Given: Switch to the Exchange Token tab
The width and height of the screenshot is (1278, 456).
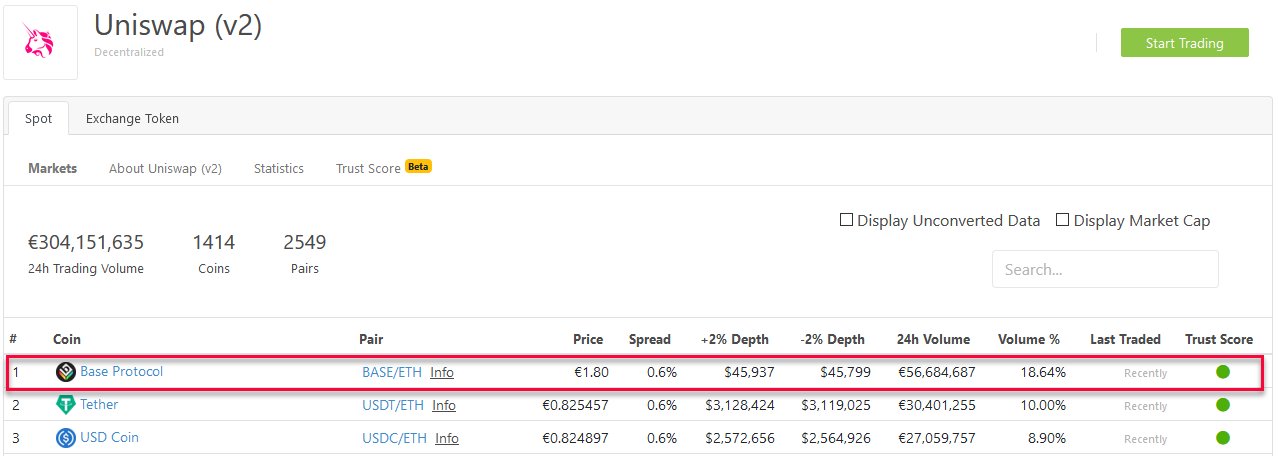Looking at the screenshot, I should click(132, 118).
